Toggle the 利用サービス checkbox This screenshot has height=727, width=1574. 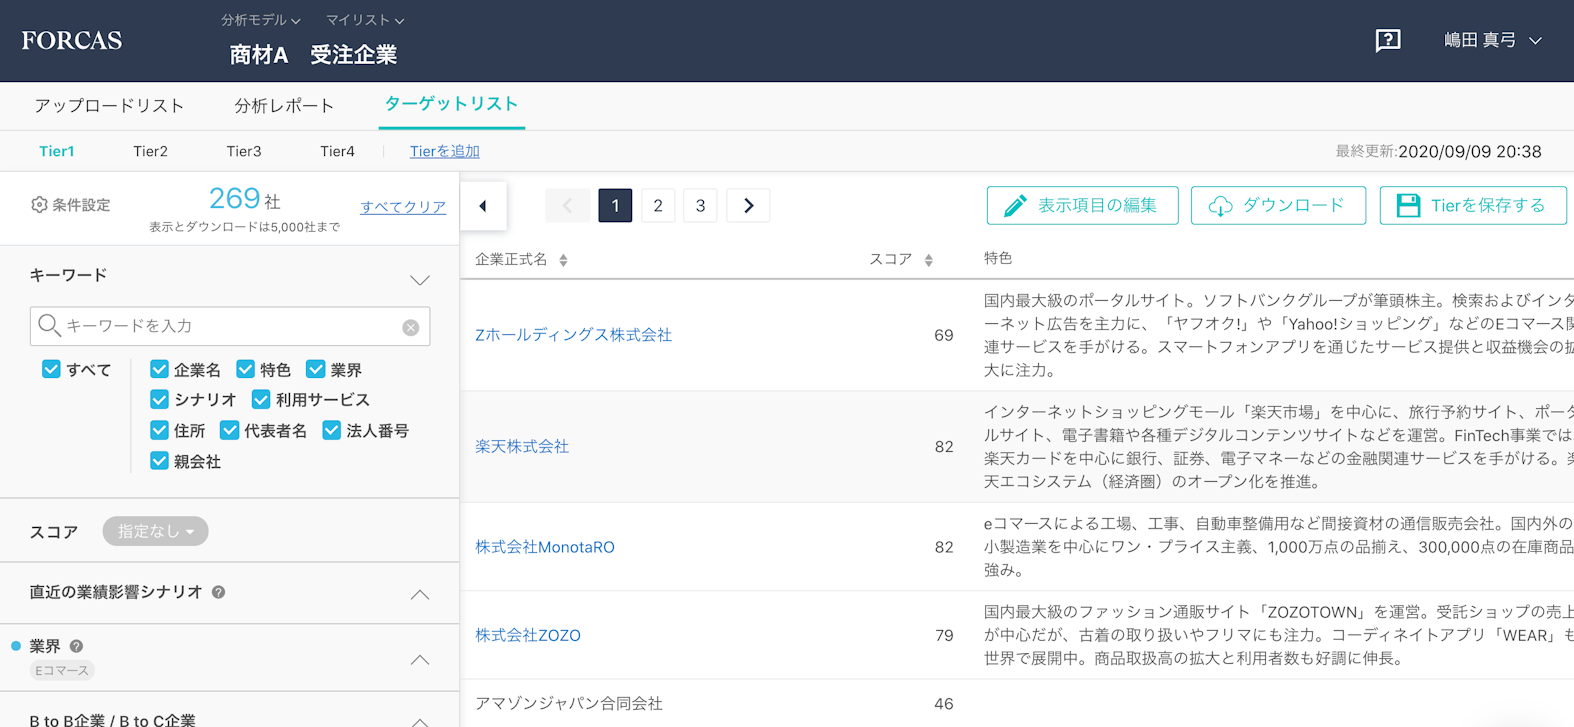point(261,400)
